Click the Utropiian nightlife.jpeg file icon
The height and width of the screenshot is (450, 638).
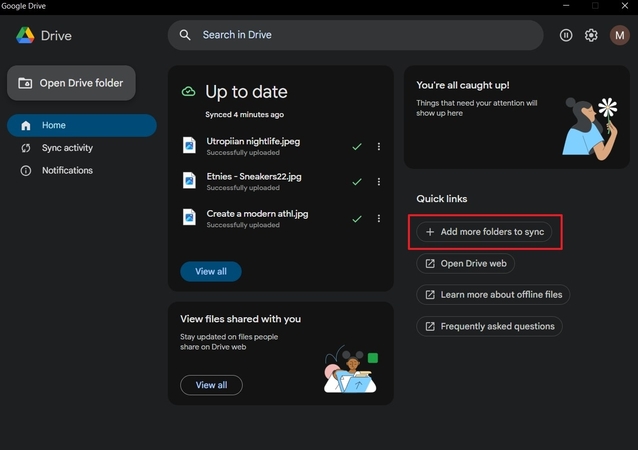189,146
